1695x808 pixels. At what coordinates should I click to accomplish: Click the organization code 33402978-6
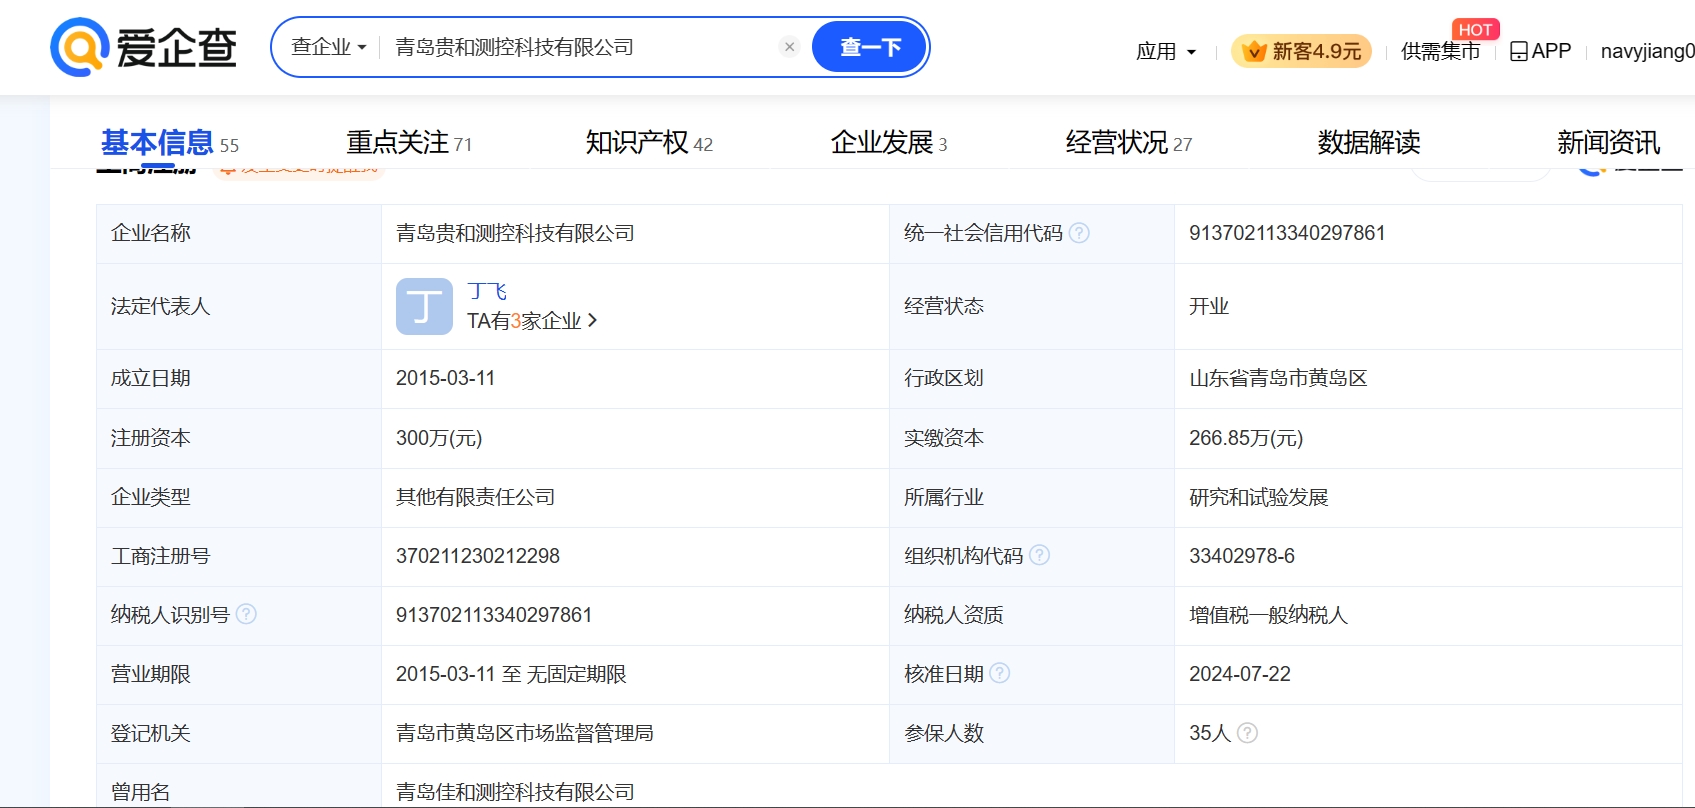tap(1242, 556)
